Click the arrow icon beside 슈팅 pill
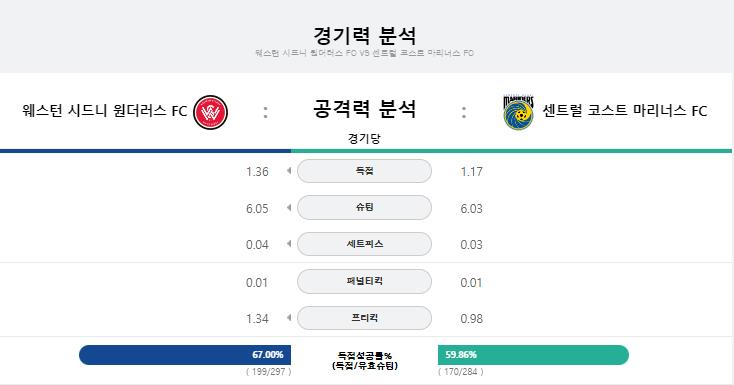This screenshot has height=385, width=734. [289, 207]
